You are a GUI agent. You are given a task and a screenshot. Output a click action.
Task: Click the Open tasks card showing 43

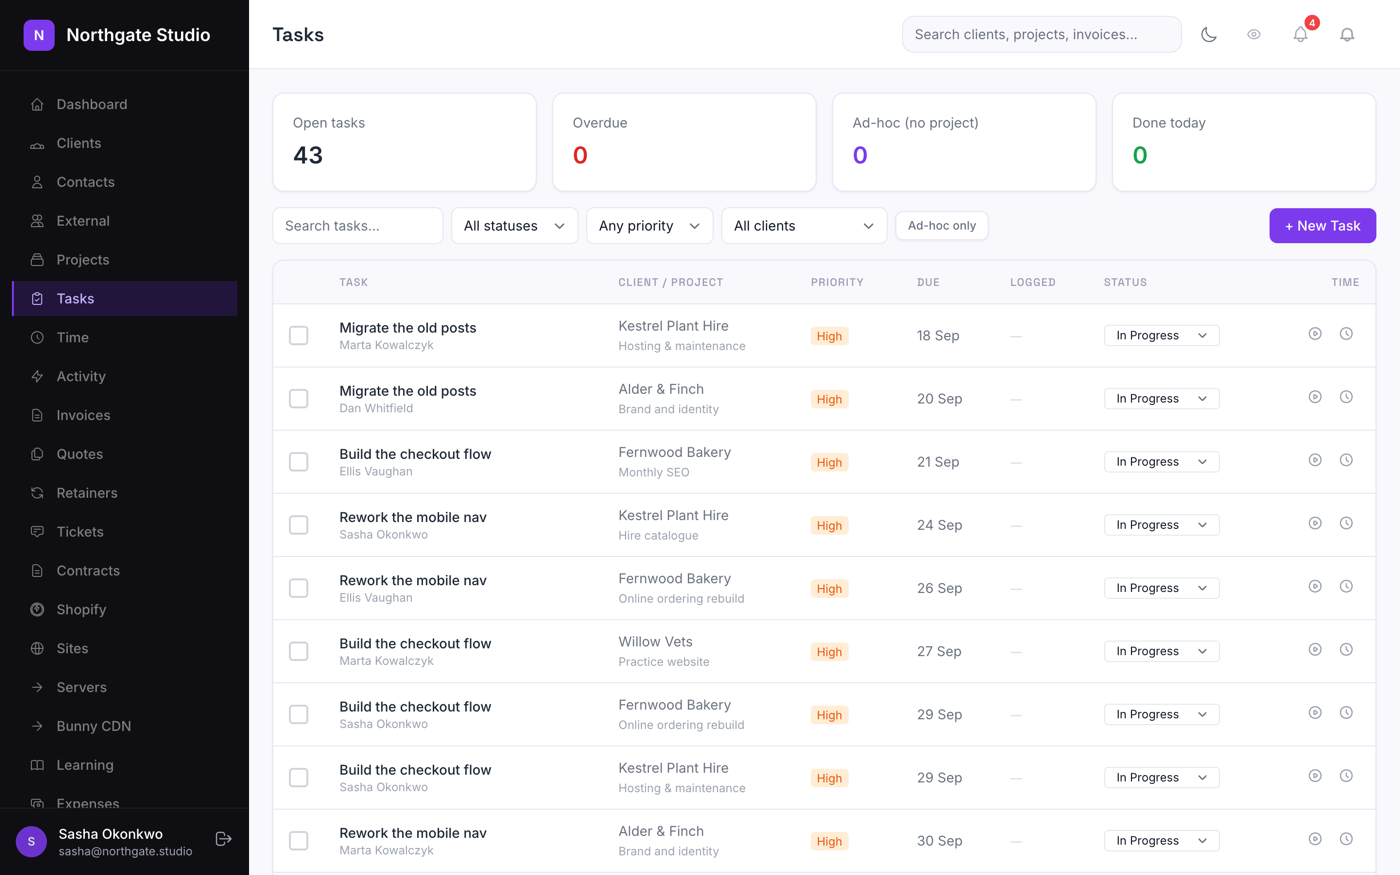coord(405,142)
